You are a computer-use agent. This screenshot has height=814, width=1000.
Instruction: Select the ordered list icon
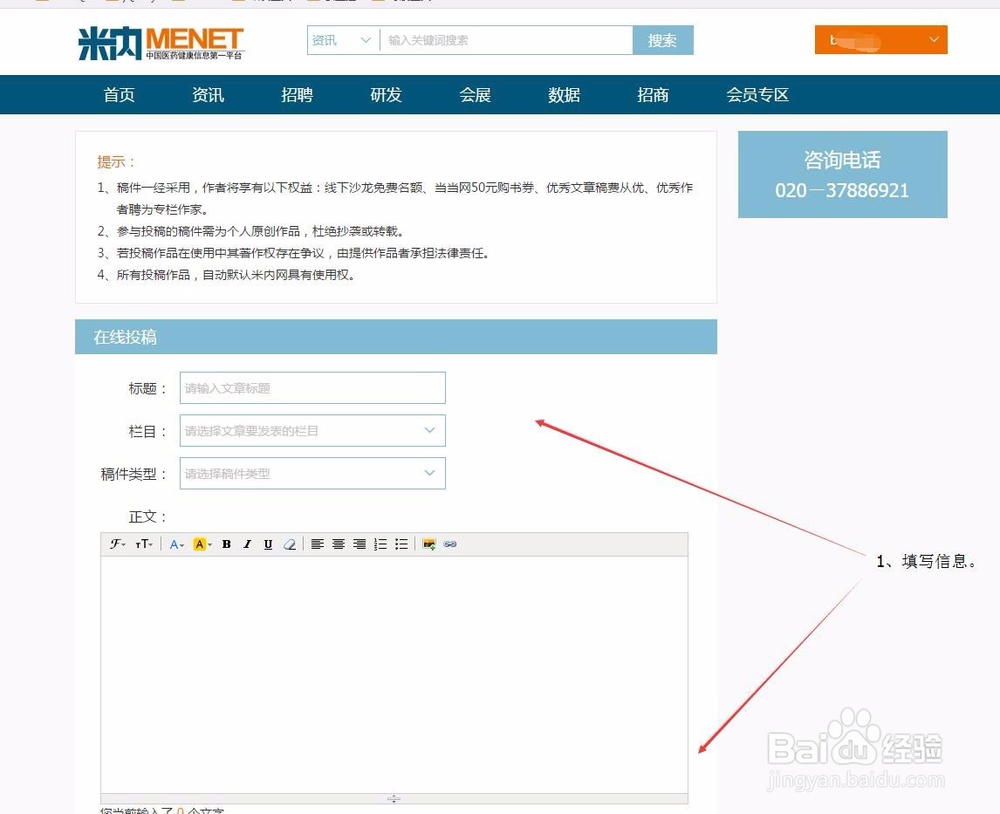(380, 544)
